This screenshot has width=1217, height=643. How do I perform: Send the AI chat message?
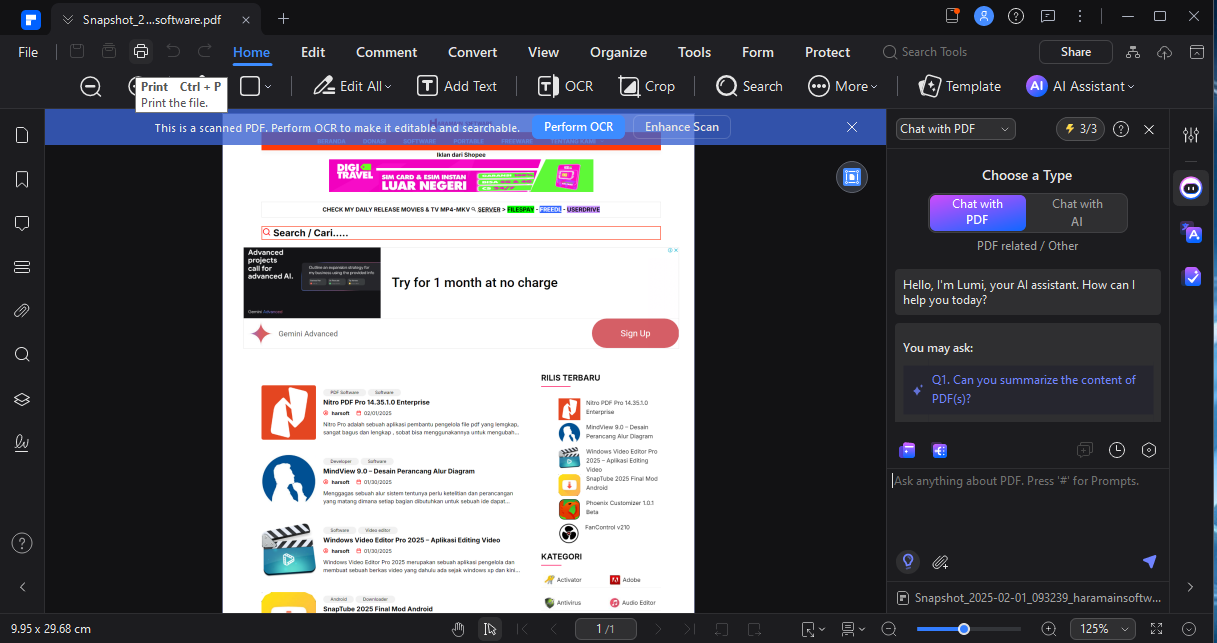pos(1149,562)
